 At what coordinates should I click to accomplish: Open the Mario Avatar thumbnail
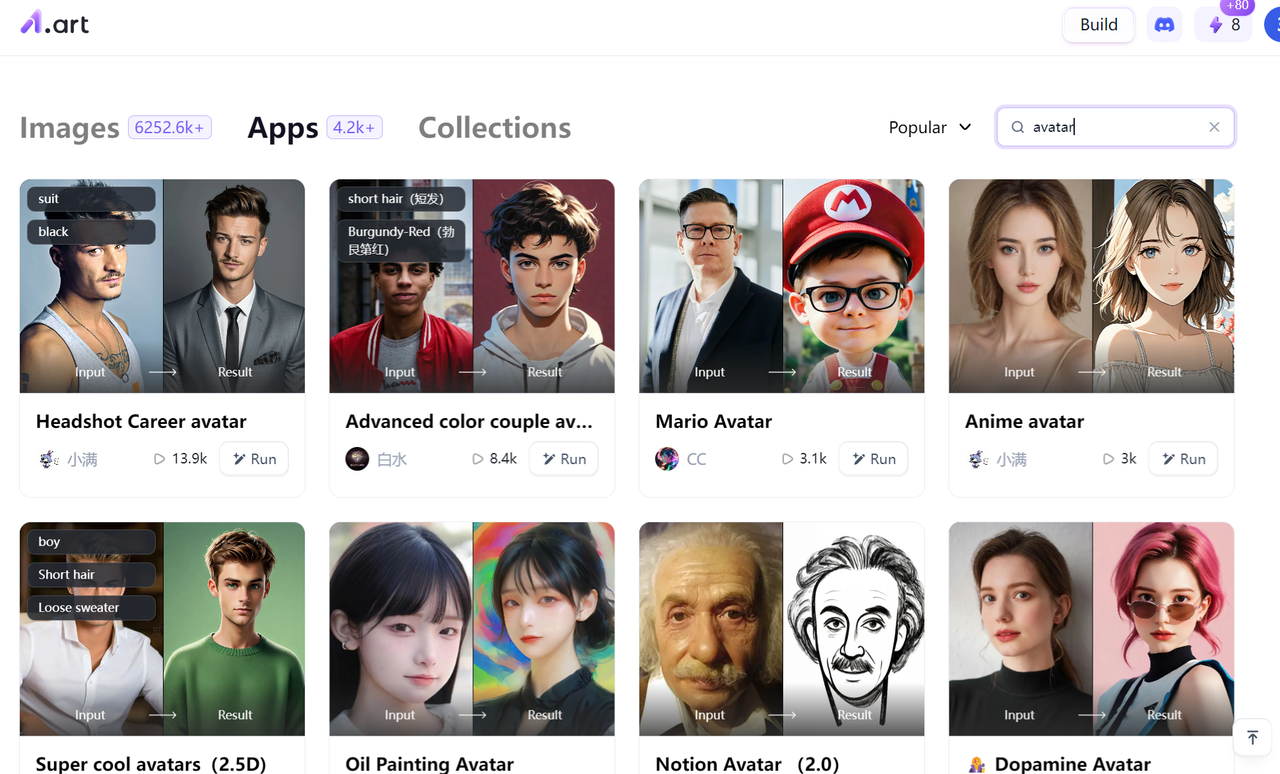click(x=782, y=286)
